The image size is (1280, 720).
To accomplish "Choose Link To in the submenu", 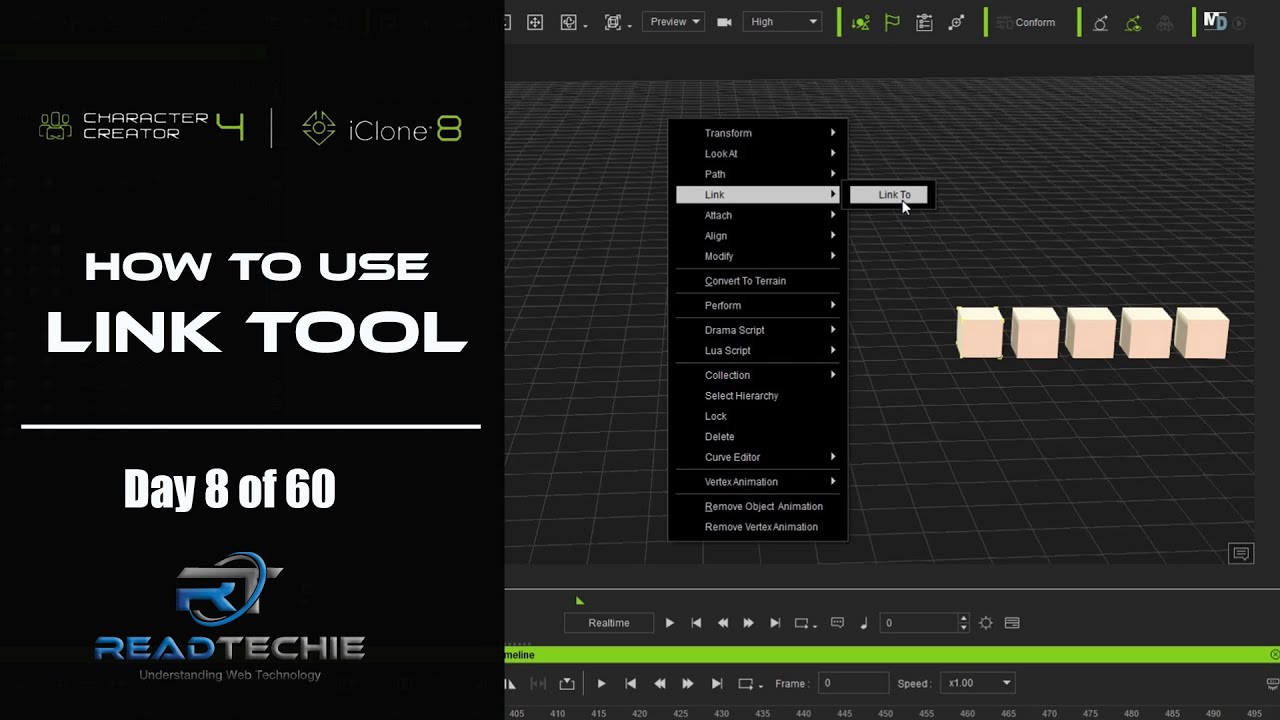I will tap(891, 195).
